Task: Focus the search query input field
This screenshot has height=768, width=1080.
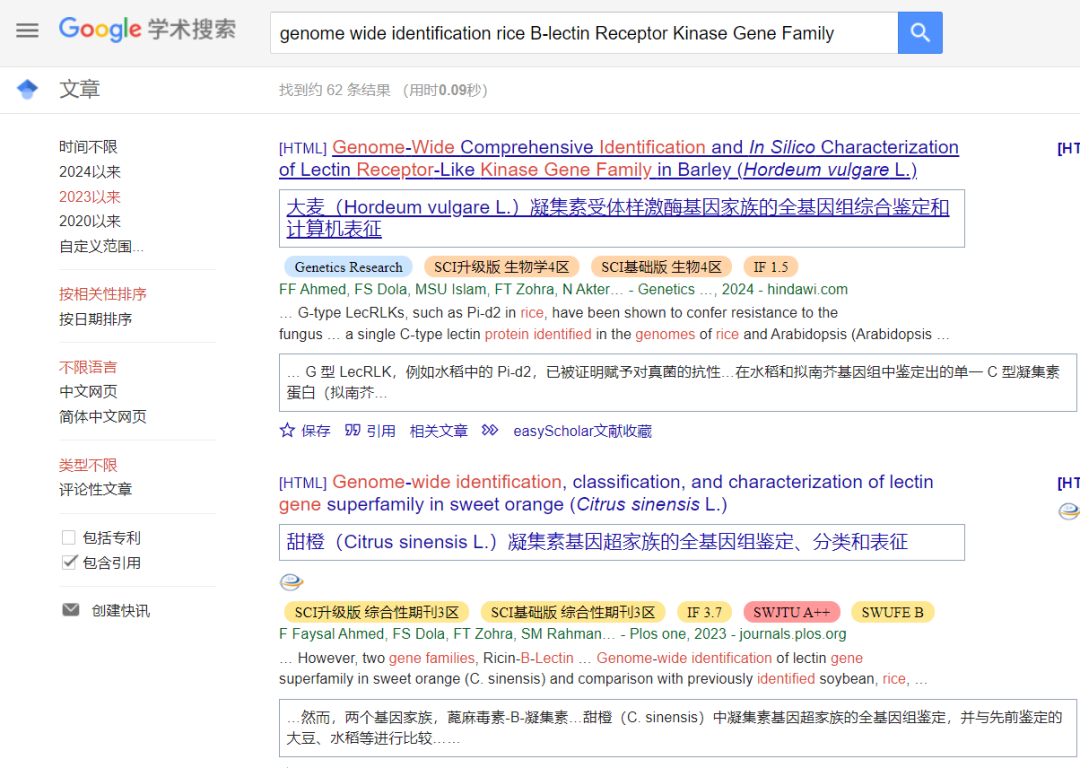Action: (x=584, y=32)
